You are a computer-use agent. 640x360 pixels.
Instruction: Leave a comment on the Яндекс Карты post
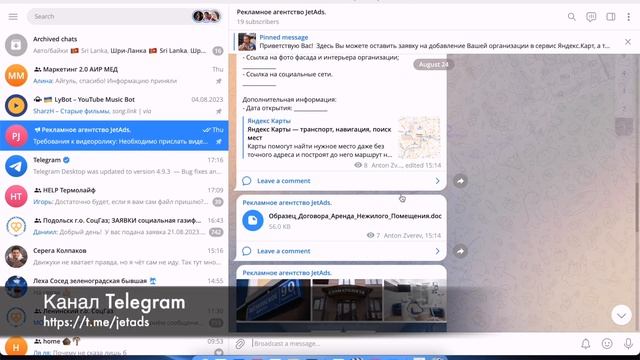pos(284,181)
